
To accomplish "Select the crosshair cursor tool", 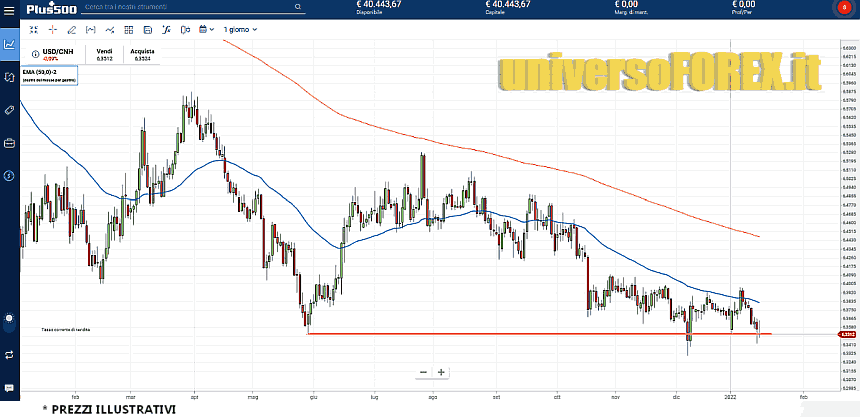I will tap(51, 30).
